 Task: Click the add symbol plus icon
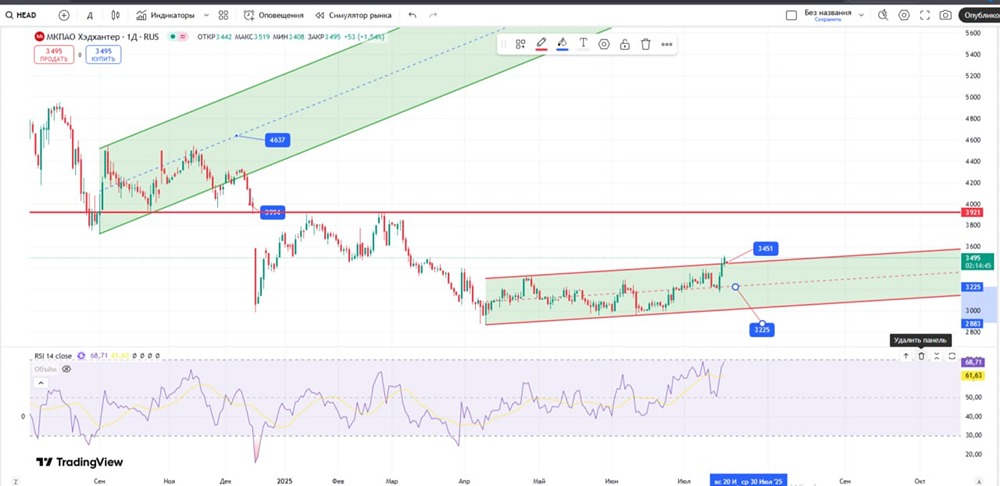(x=64, y=15)
